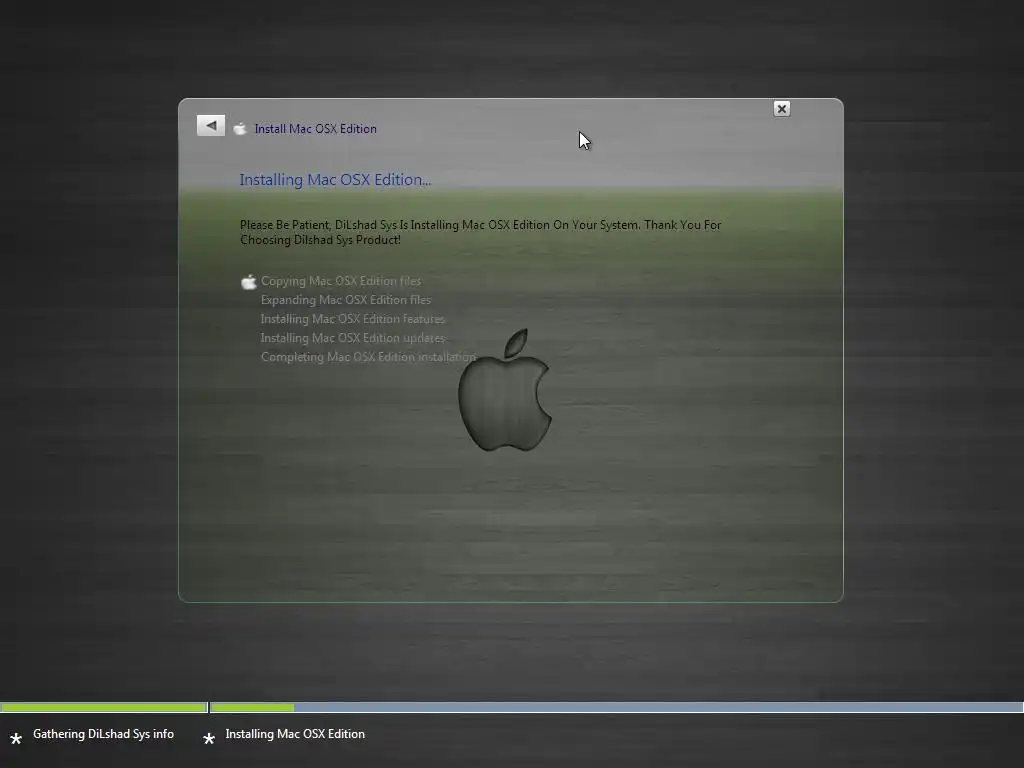The image size is (1024, 768).
Task: Click the 'Installing Mac OSX Edition...' heading
Action: point(335,180)
